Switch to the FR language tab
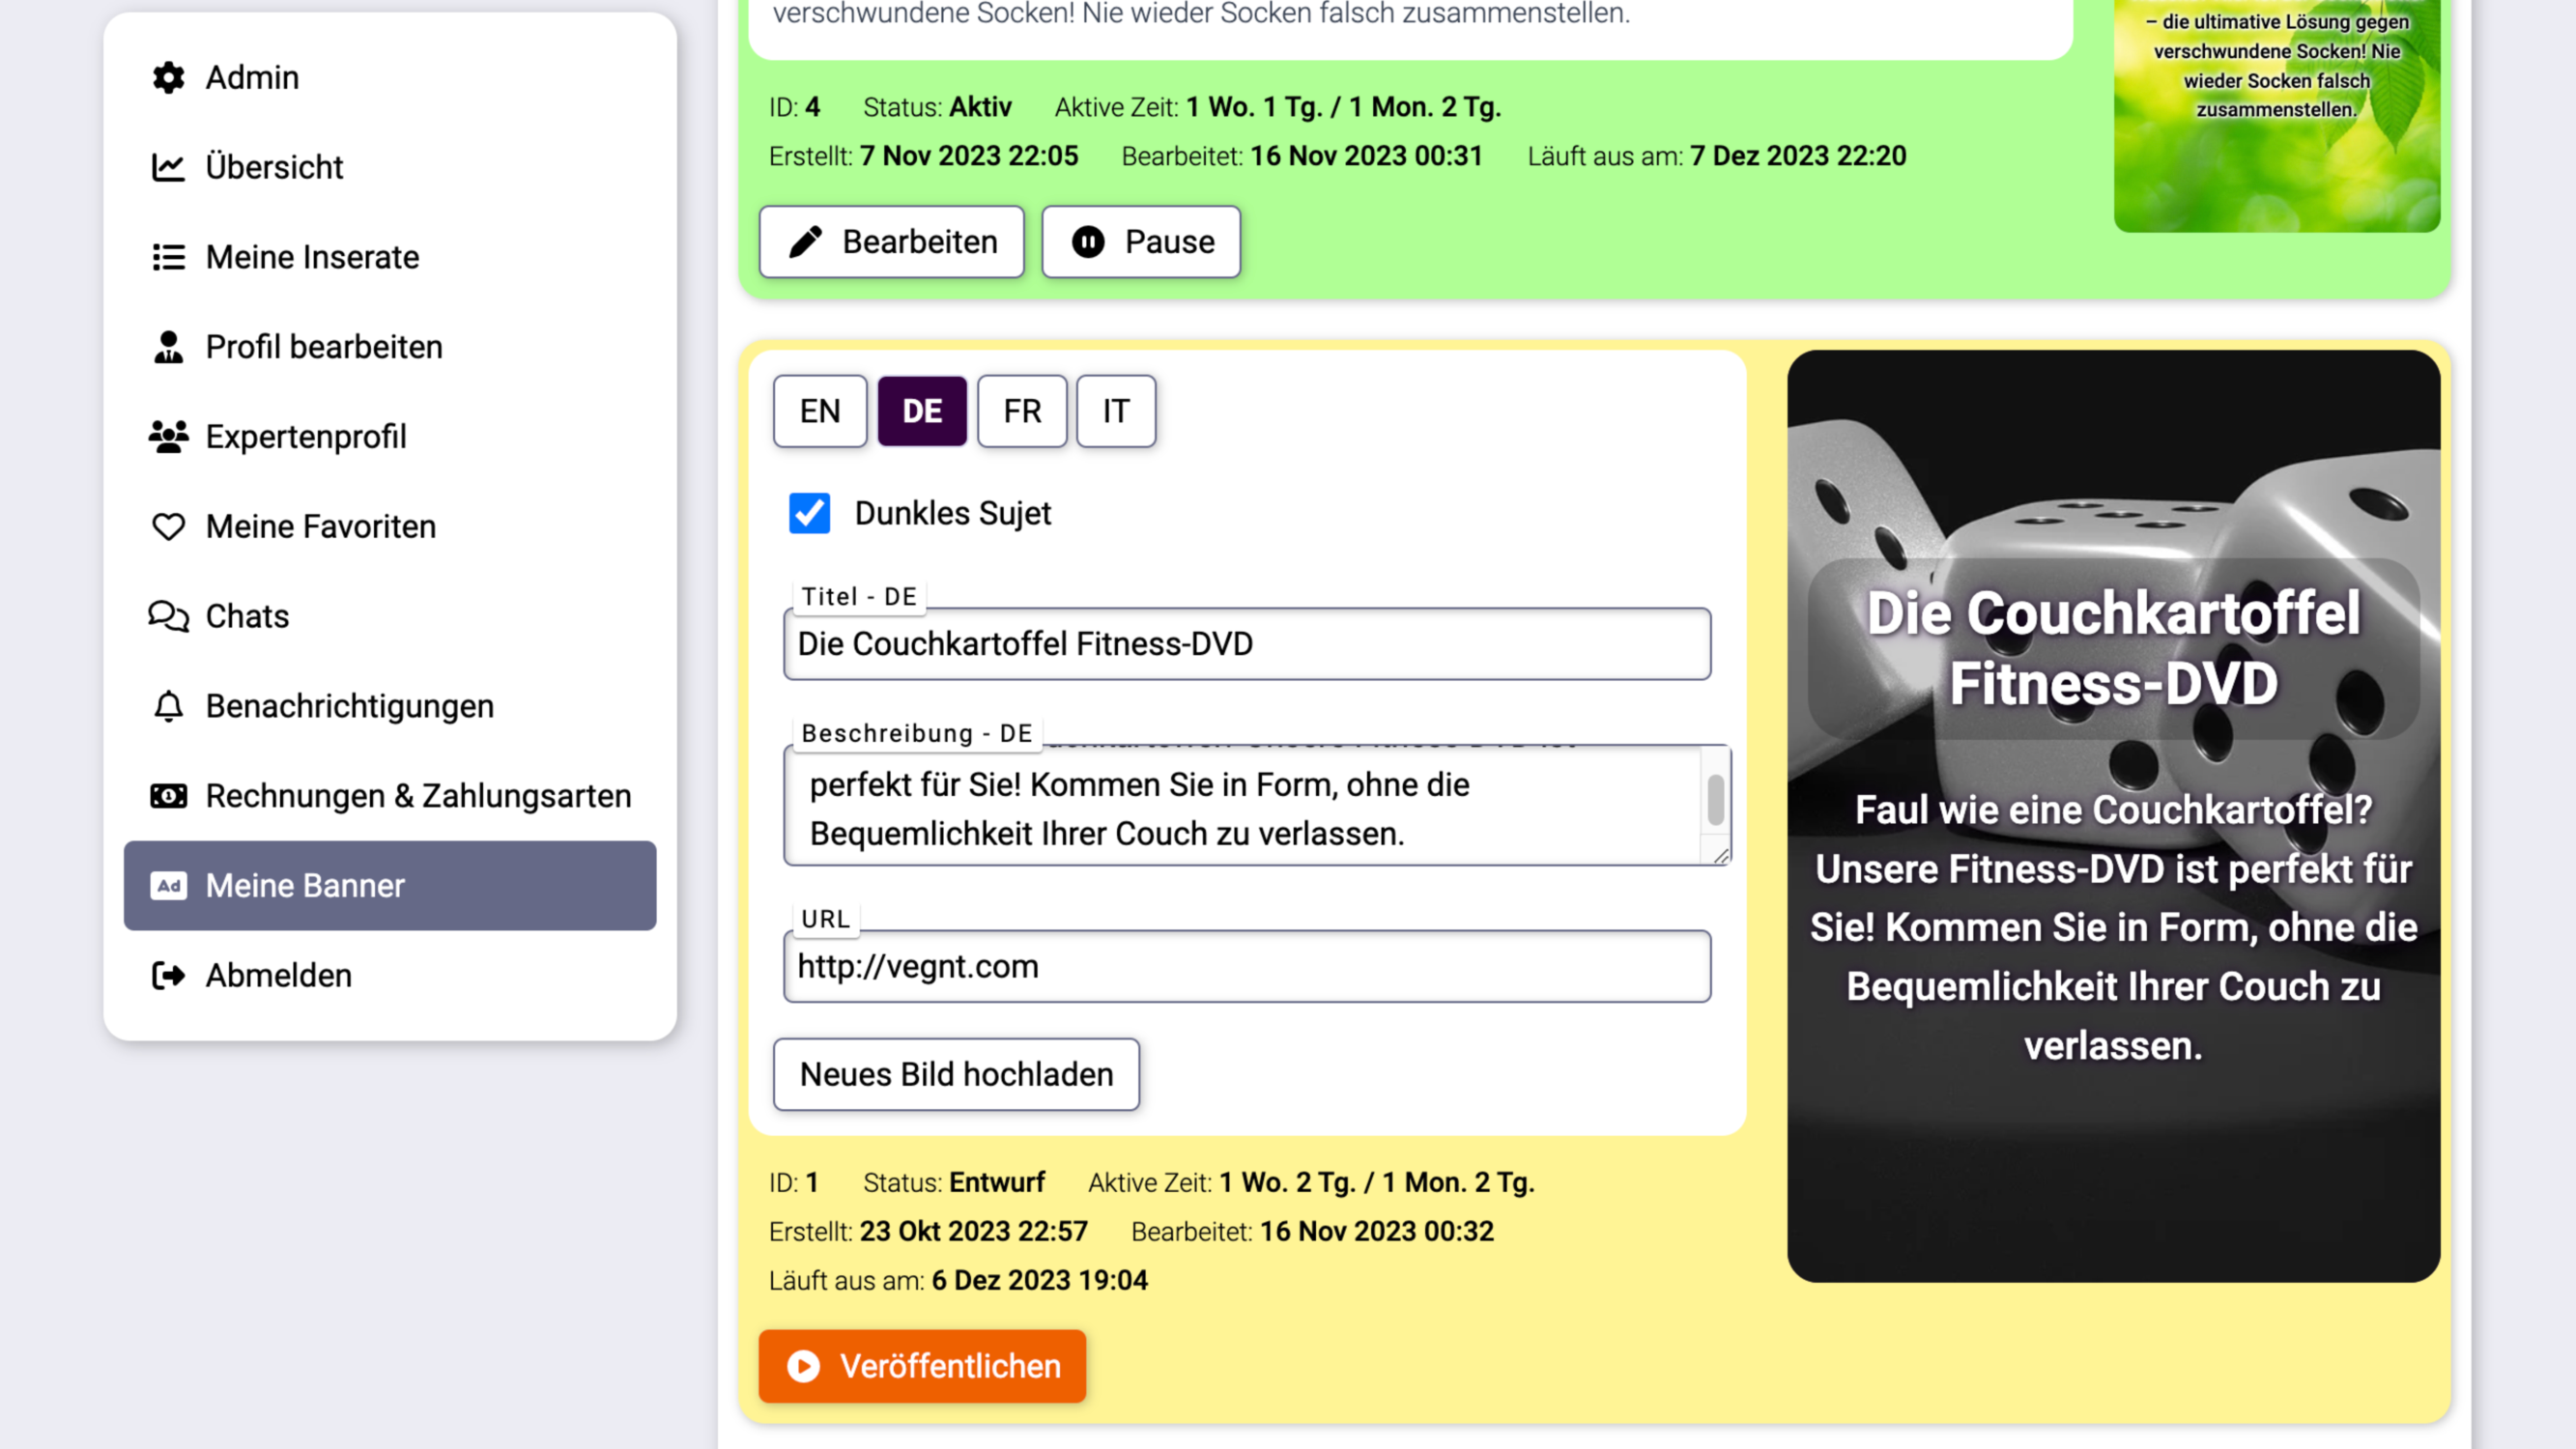 coord(1021,411)
